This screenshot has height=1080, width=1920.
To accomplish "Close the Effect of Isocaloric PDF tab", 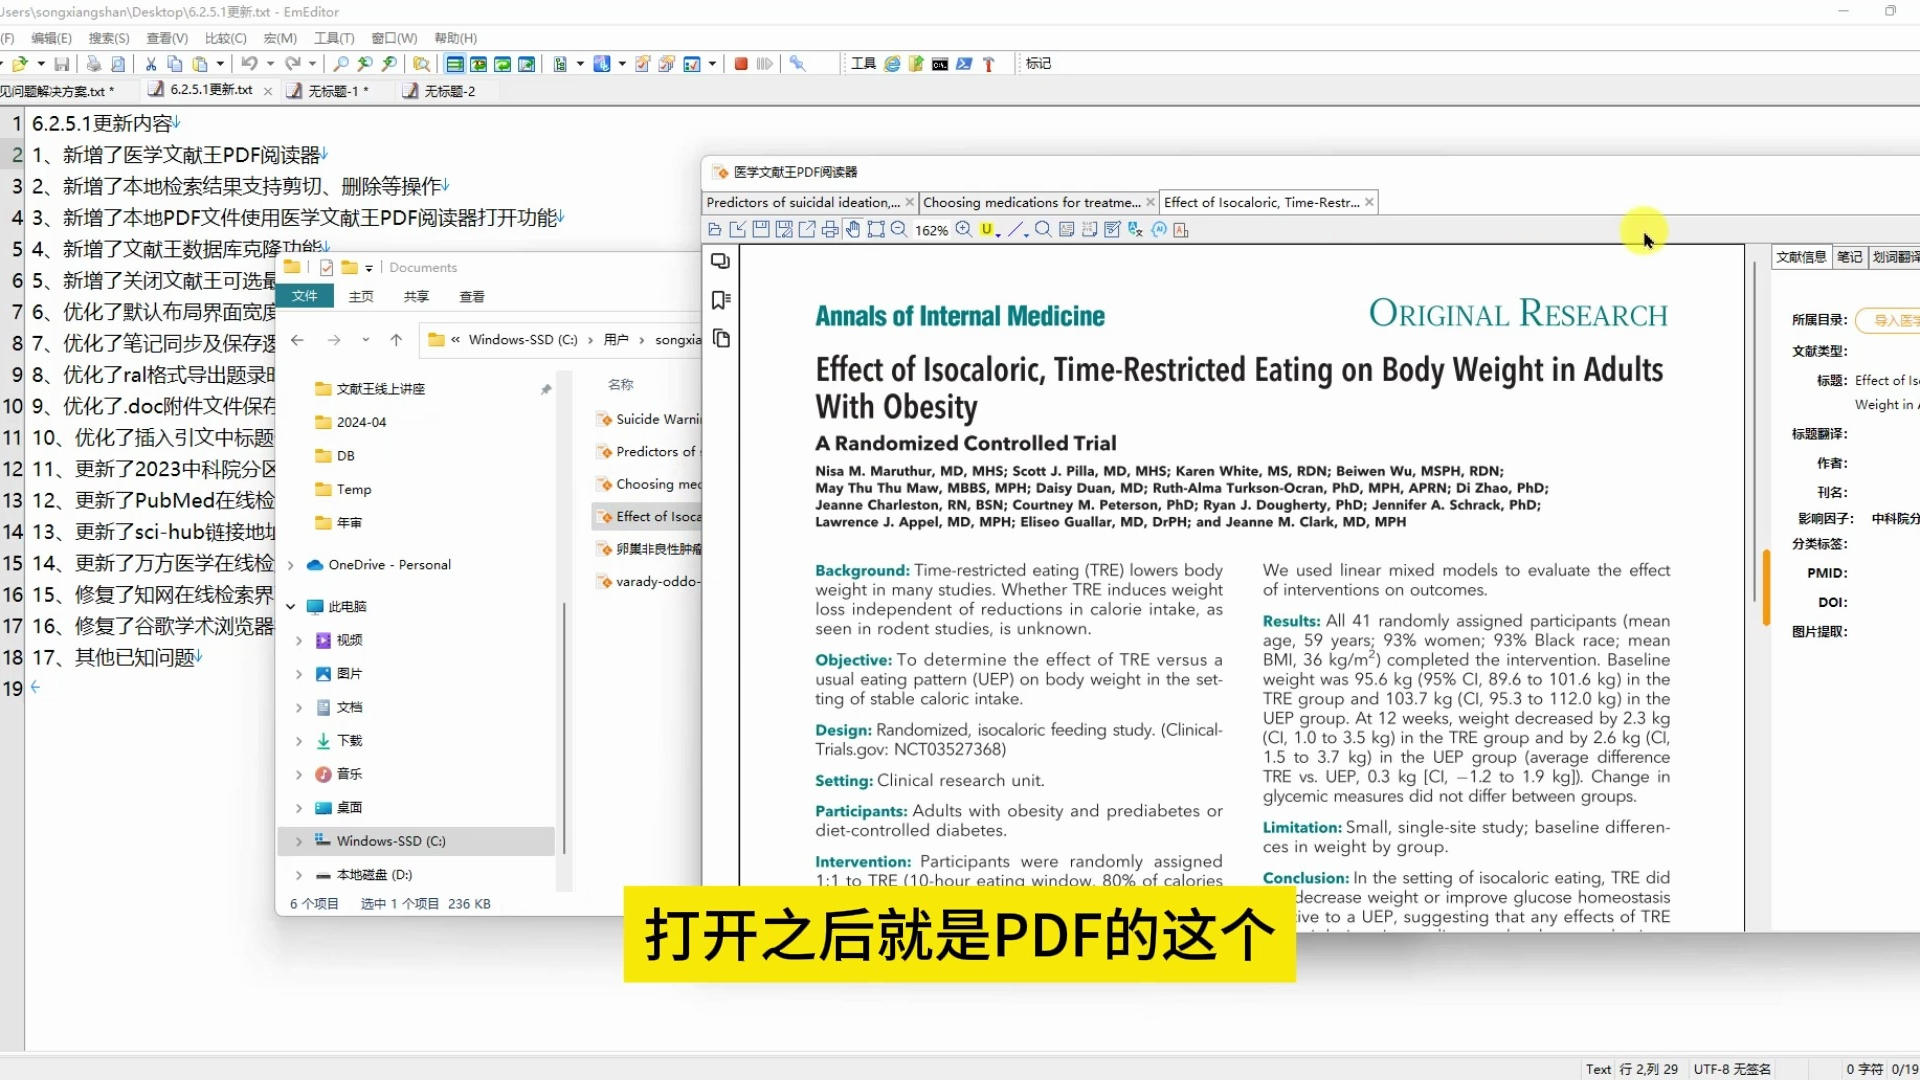I will (1370, 203).
